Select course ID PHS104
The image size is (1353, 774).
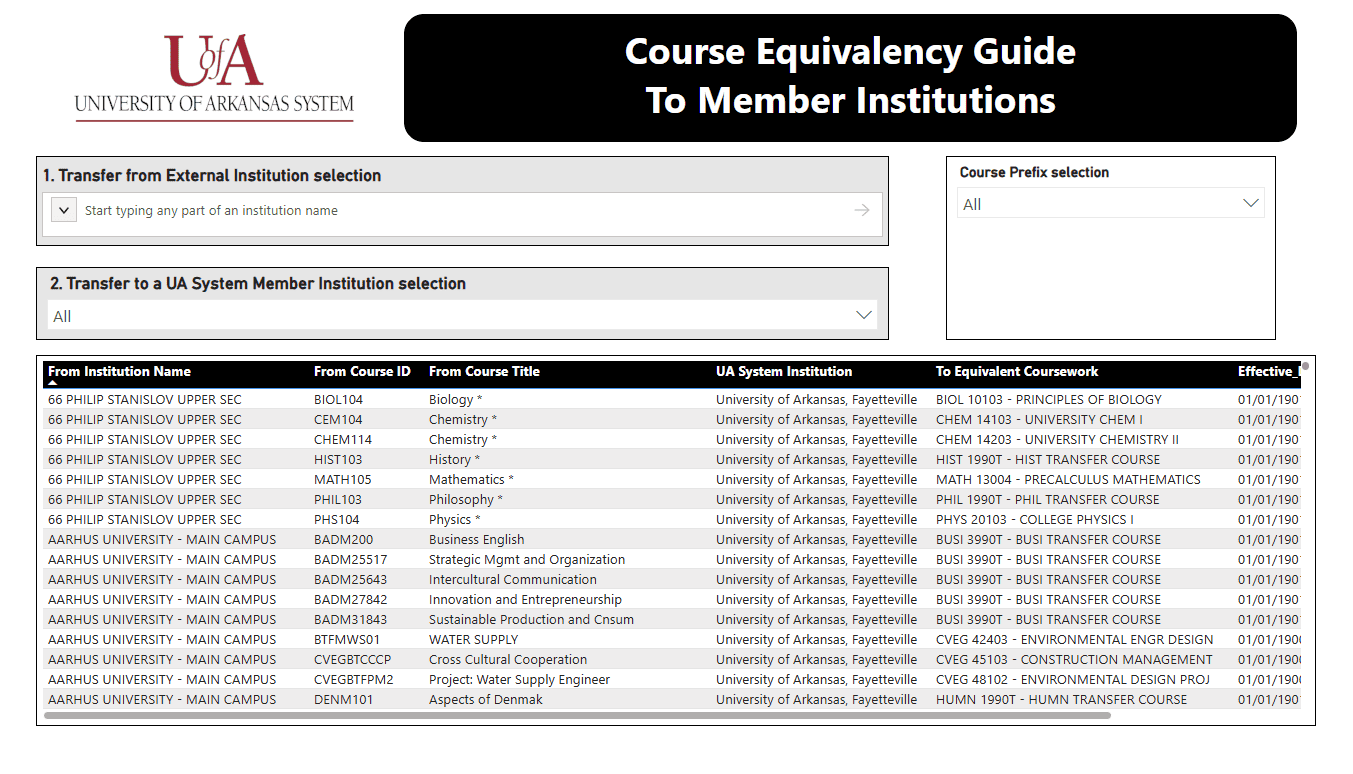coord(337,519)
